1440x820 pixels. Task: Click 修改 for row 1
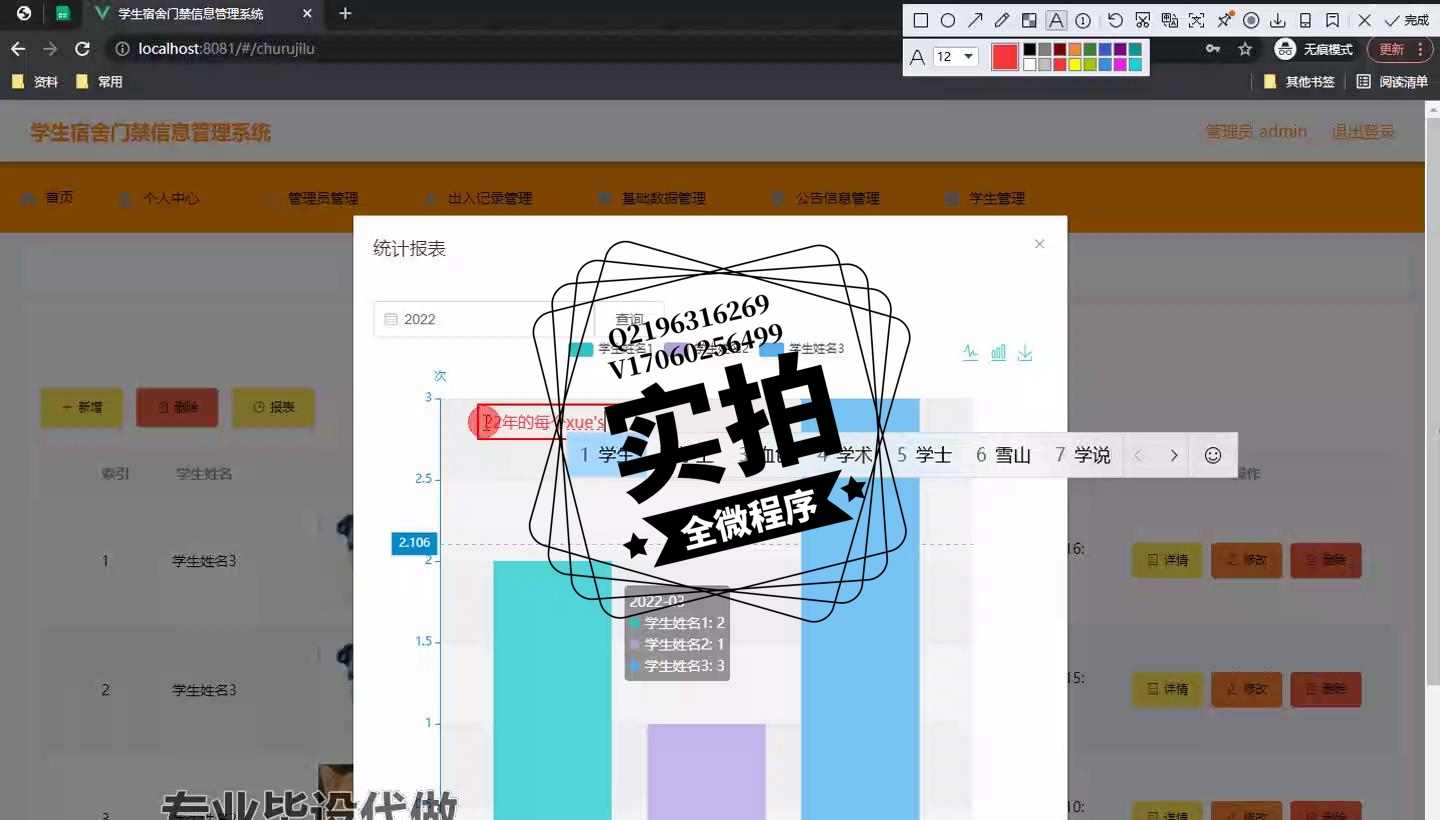point(1246,560)
